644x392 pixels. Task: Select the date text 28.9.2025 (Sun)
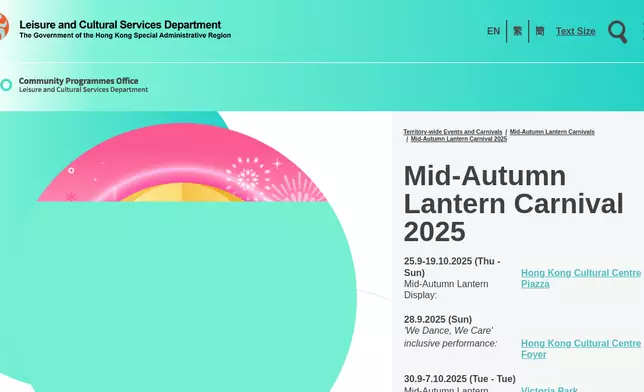(438, 319)
